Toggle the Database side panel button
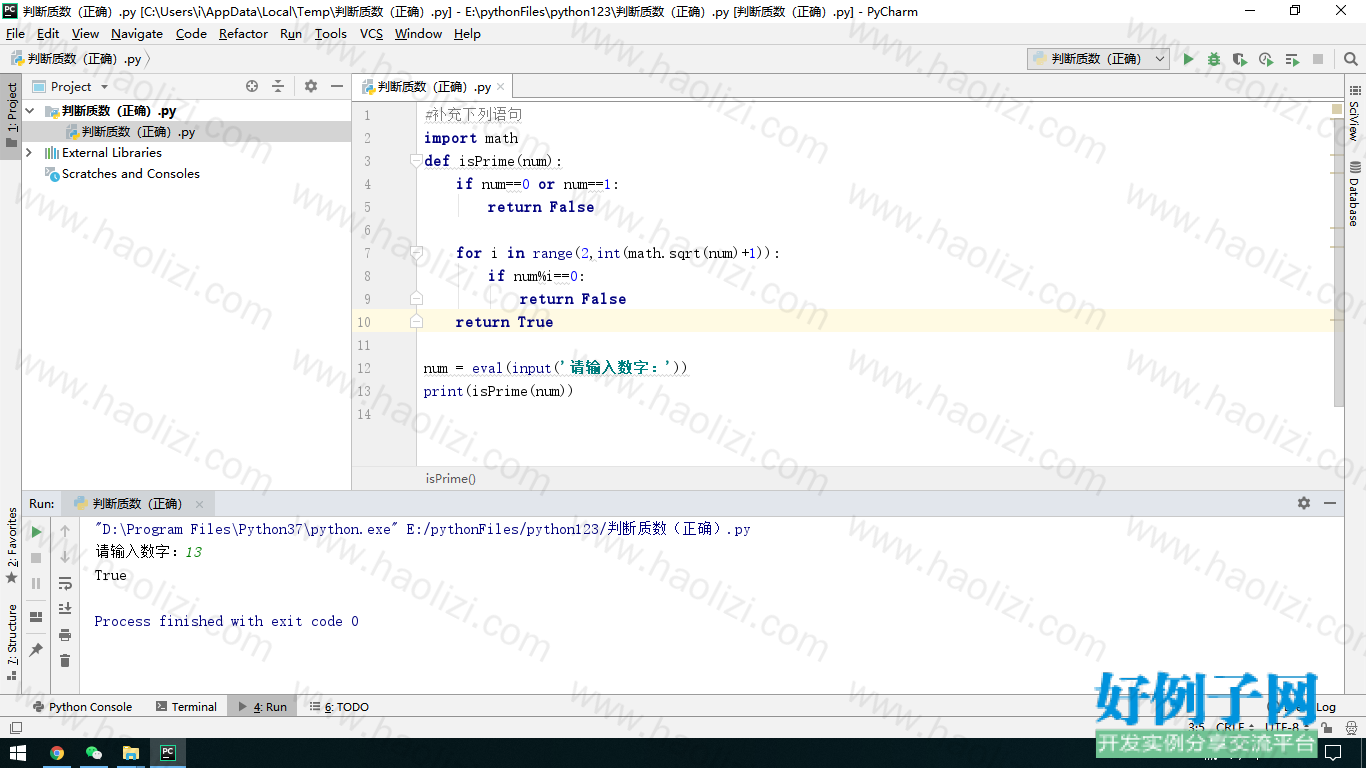The height and width of the screenshot is (768, 1366). pyautogui.click(x=1354, y=193)
